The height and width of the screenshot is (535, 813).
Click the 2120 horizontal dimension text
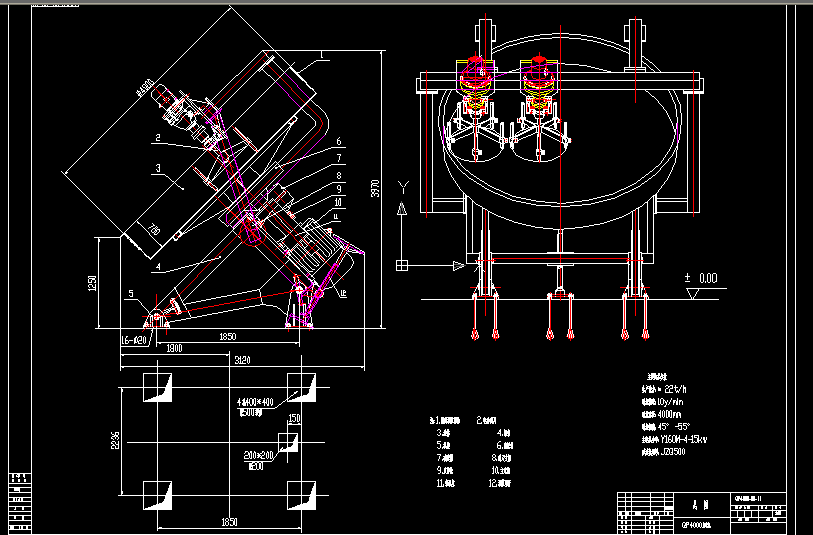point(241,359)
